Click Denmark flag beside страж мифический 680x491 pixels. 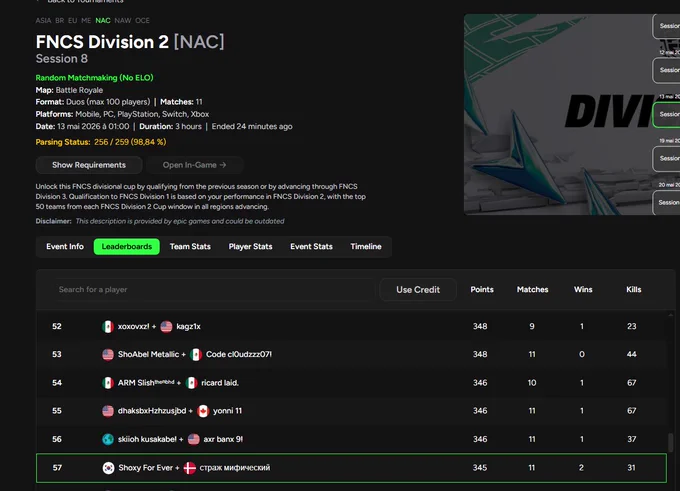click(x=190, y=468)
